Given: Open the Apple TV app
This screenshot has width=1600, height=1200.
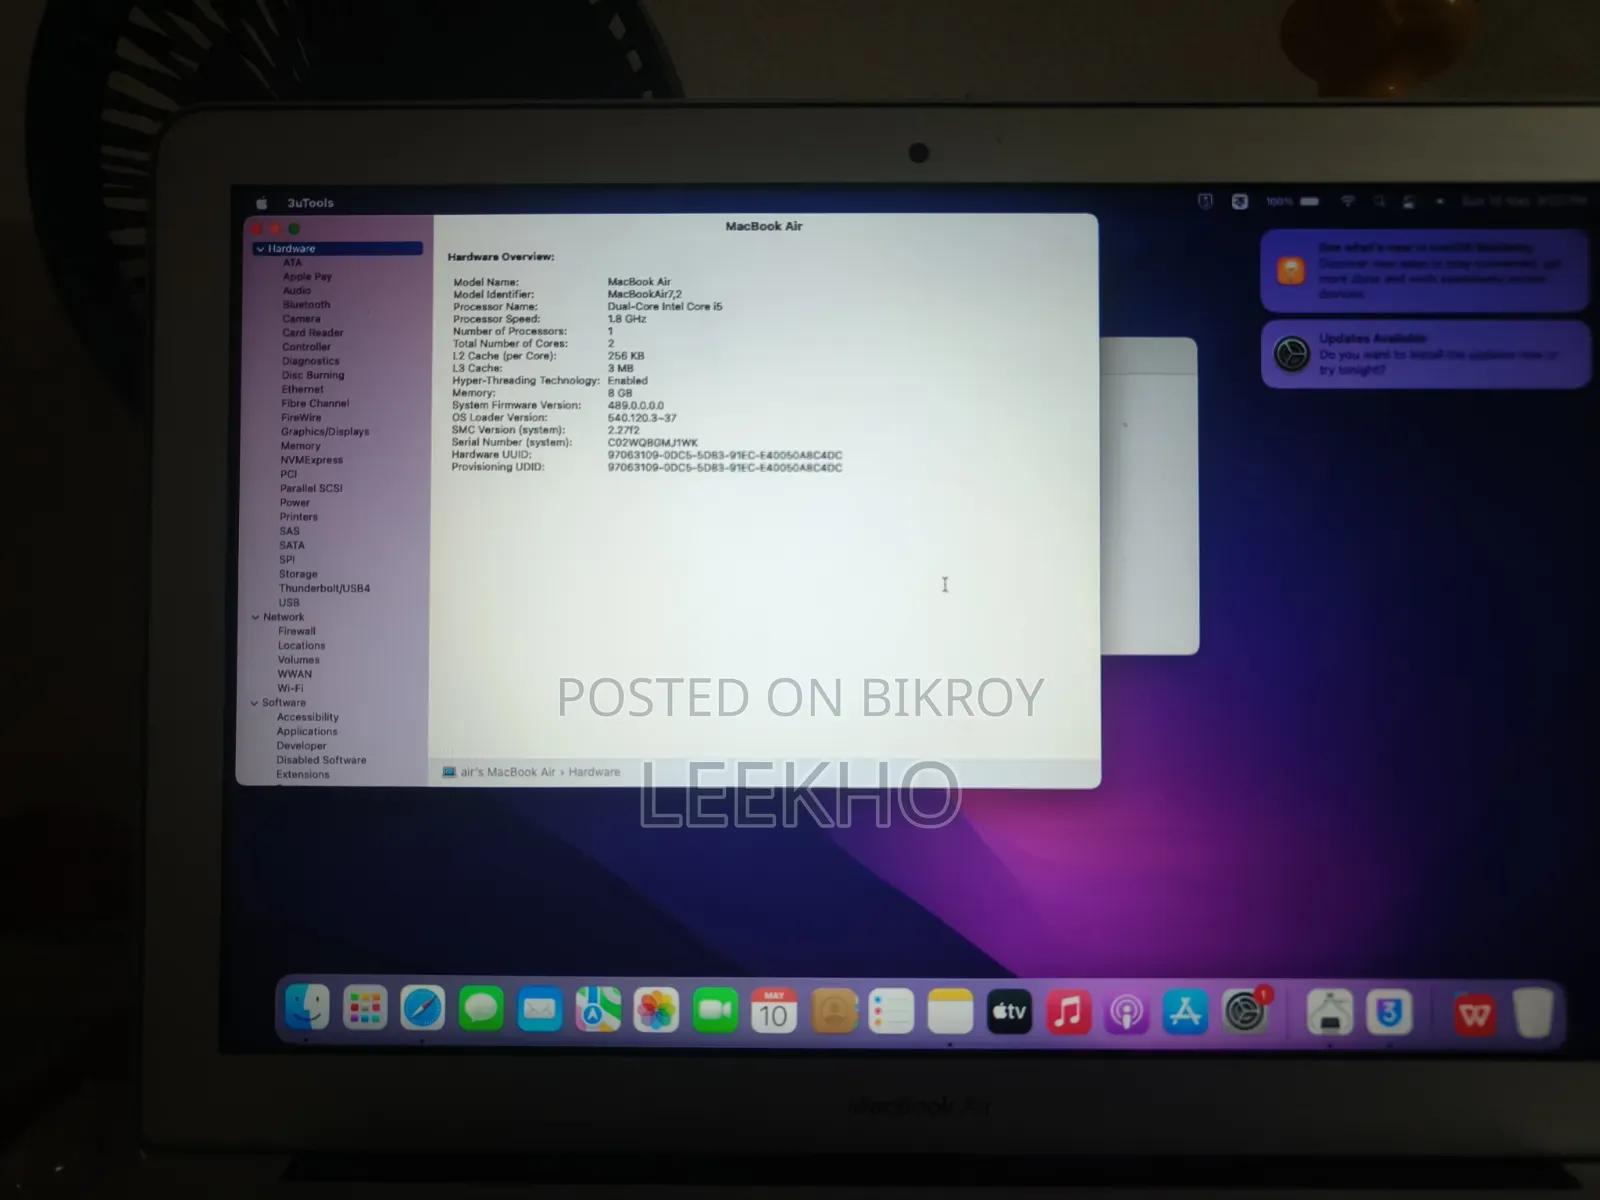Looking at the screenshot, I should [x=1009, y=1012].
